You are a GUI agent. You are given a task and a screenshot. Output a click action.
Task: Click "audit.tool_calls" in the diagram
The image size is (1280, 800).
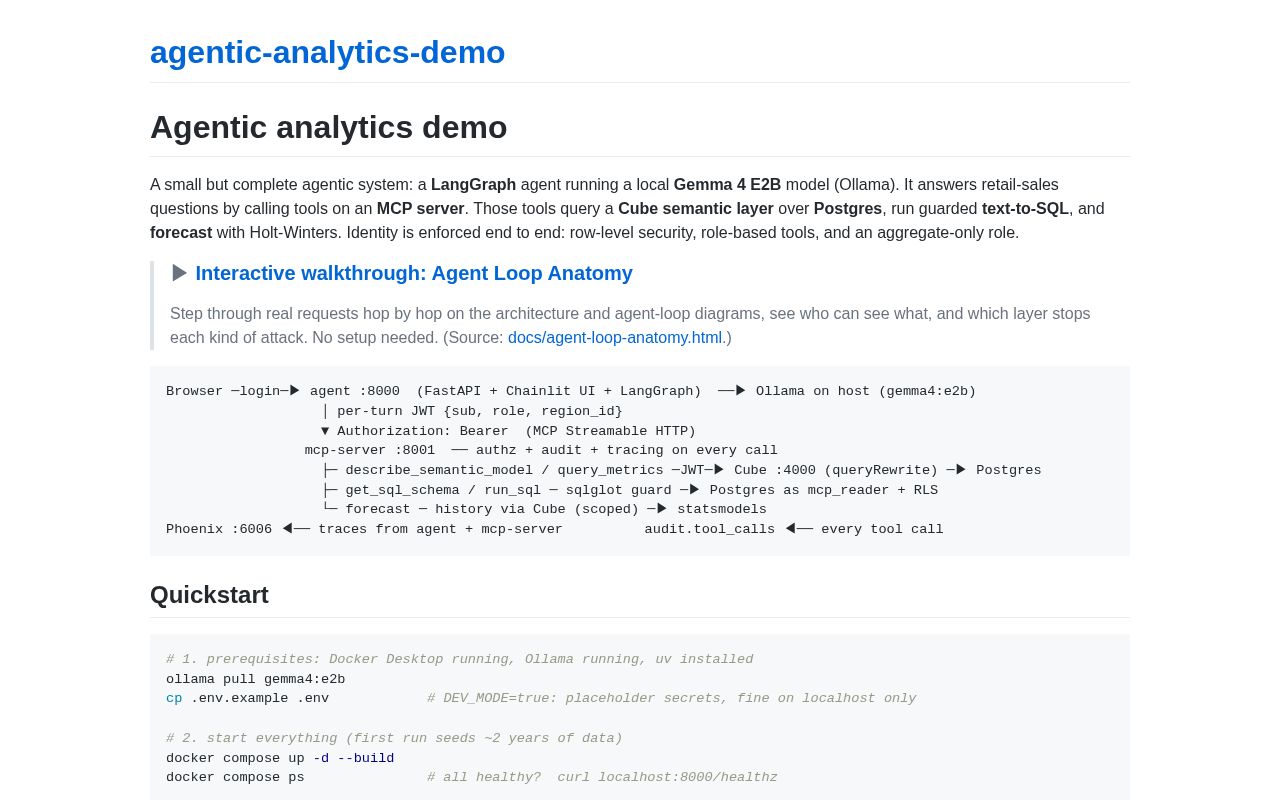click(x=710, y=529)
